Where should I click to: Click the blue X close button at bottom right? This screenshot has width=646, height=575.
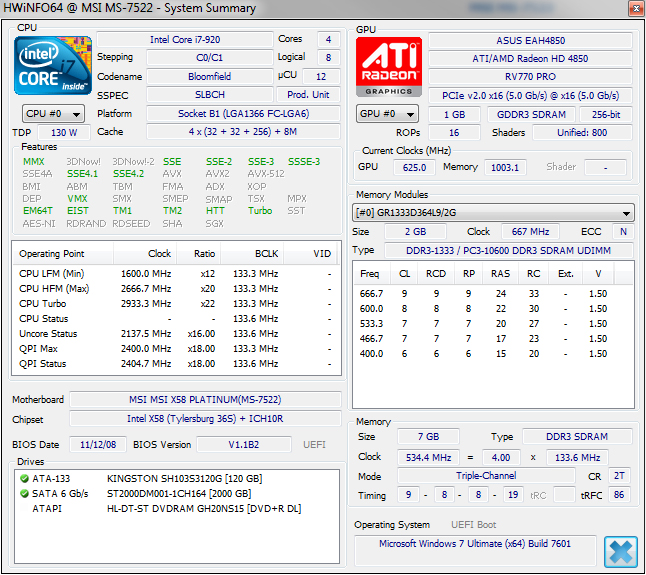tap(620, 552)
